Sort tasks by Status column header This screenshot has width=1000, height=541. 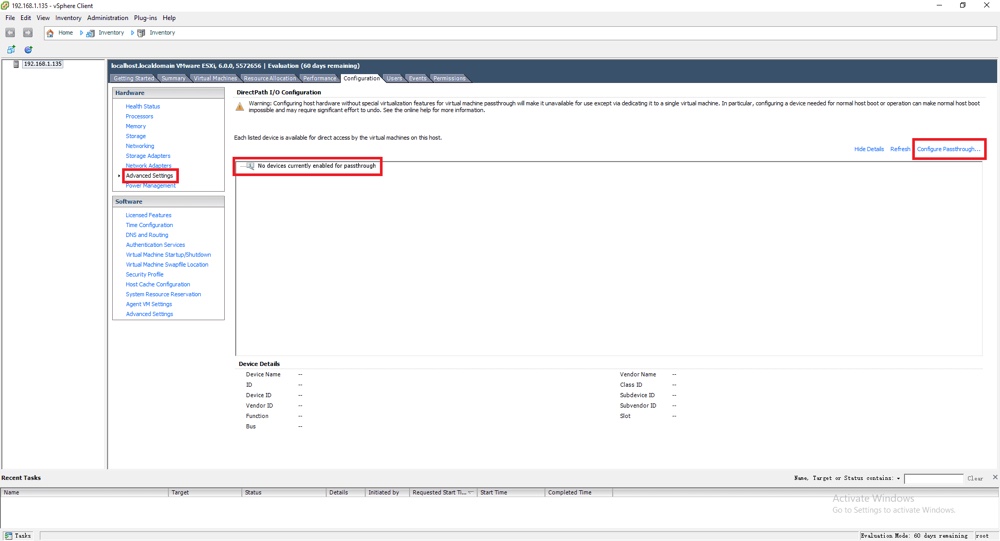284,493
